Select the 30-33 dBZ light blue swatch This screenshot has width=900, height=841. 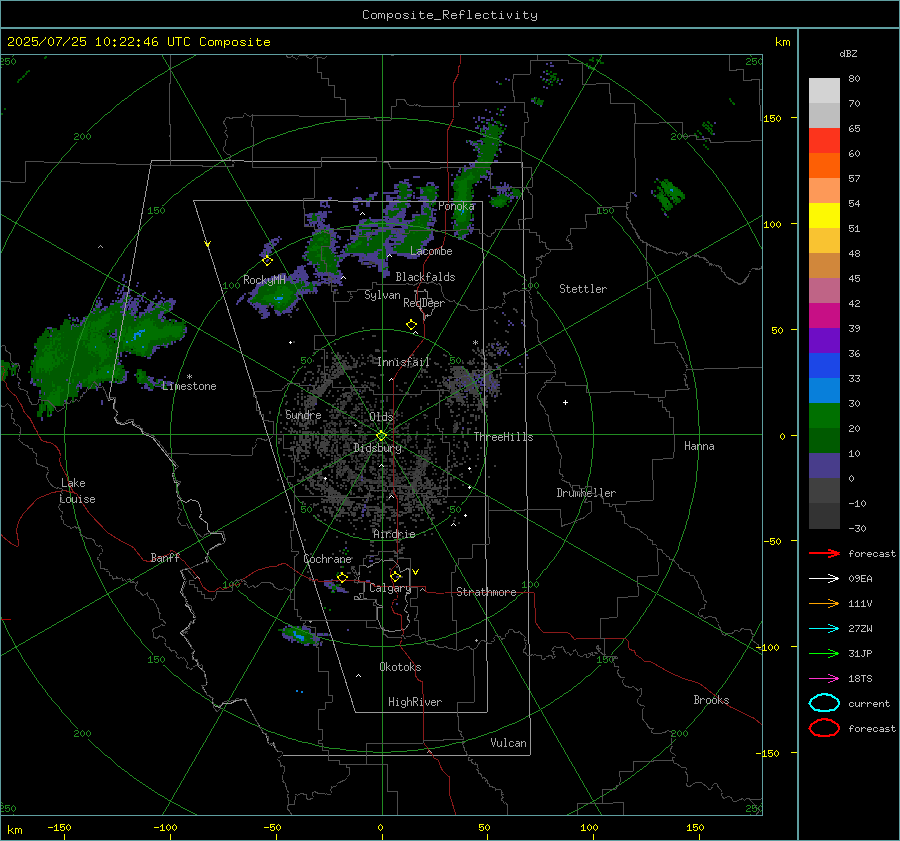click(824, 390)
